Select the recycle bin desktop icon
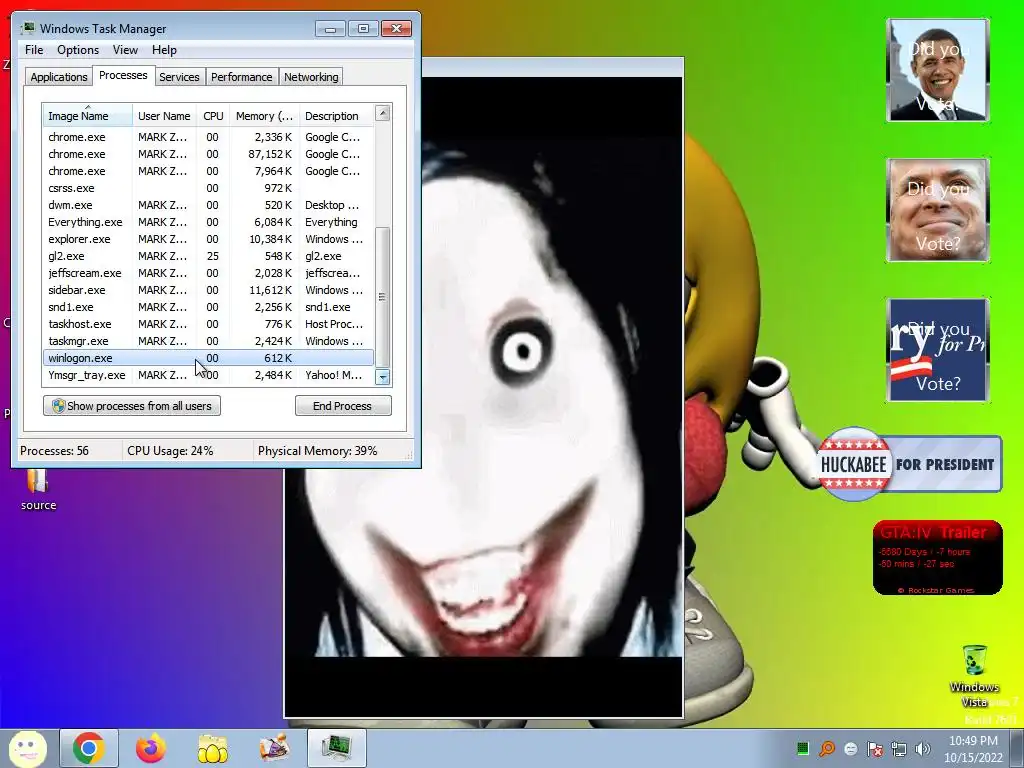Screen dimensions: 1024x768 point(974,677)
